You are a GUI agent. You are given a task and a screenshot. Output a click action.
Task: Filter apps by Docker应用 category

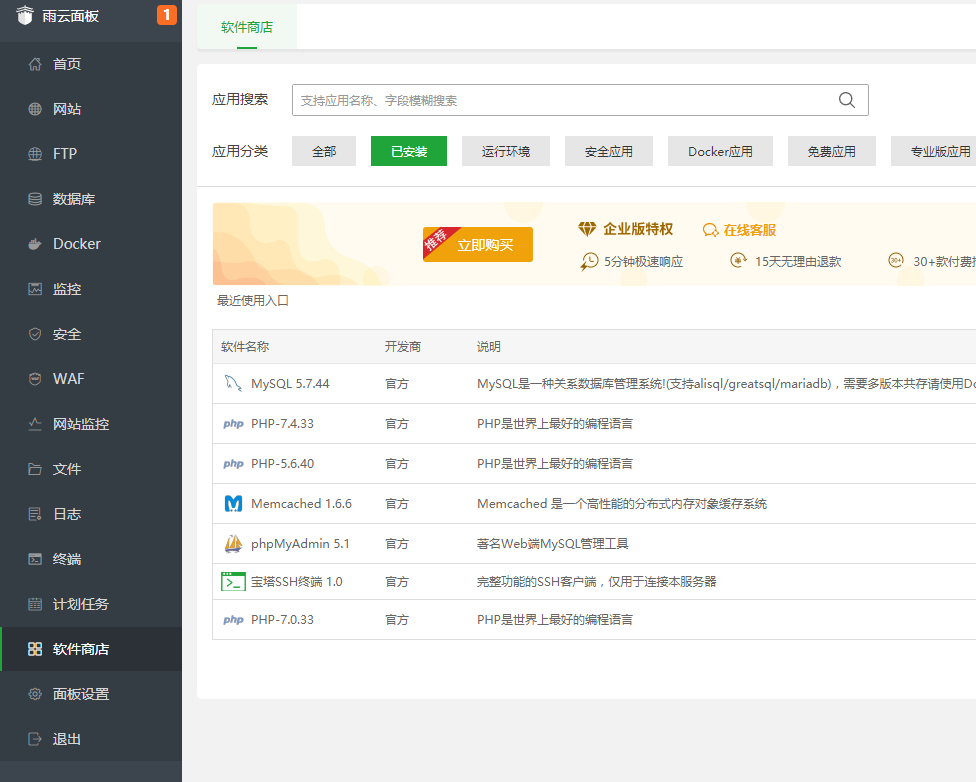720,151
